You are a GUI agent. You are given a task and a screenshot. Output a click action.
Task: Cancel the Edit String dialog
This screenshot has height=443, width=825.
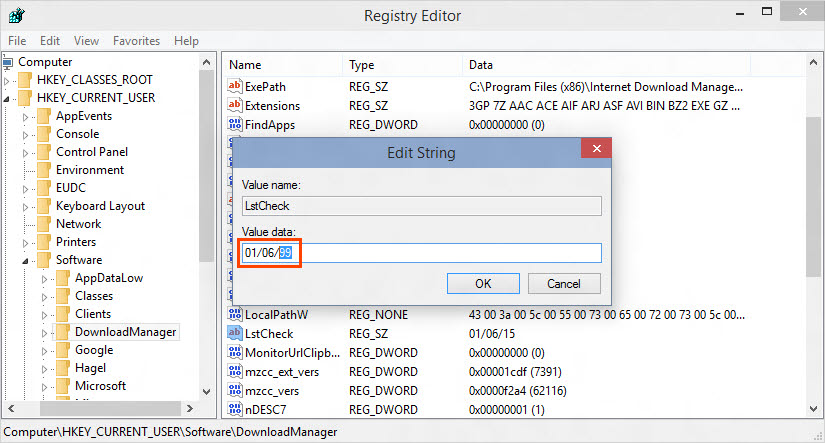pos(563,283)
